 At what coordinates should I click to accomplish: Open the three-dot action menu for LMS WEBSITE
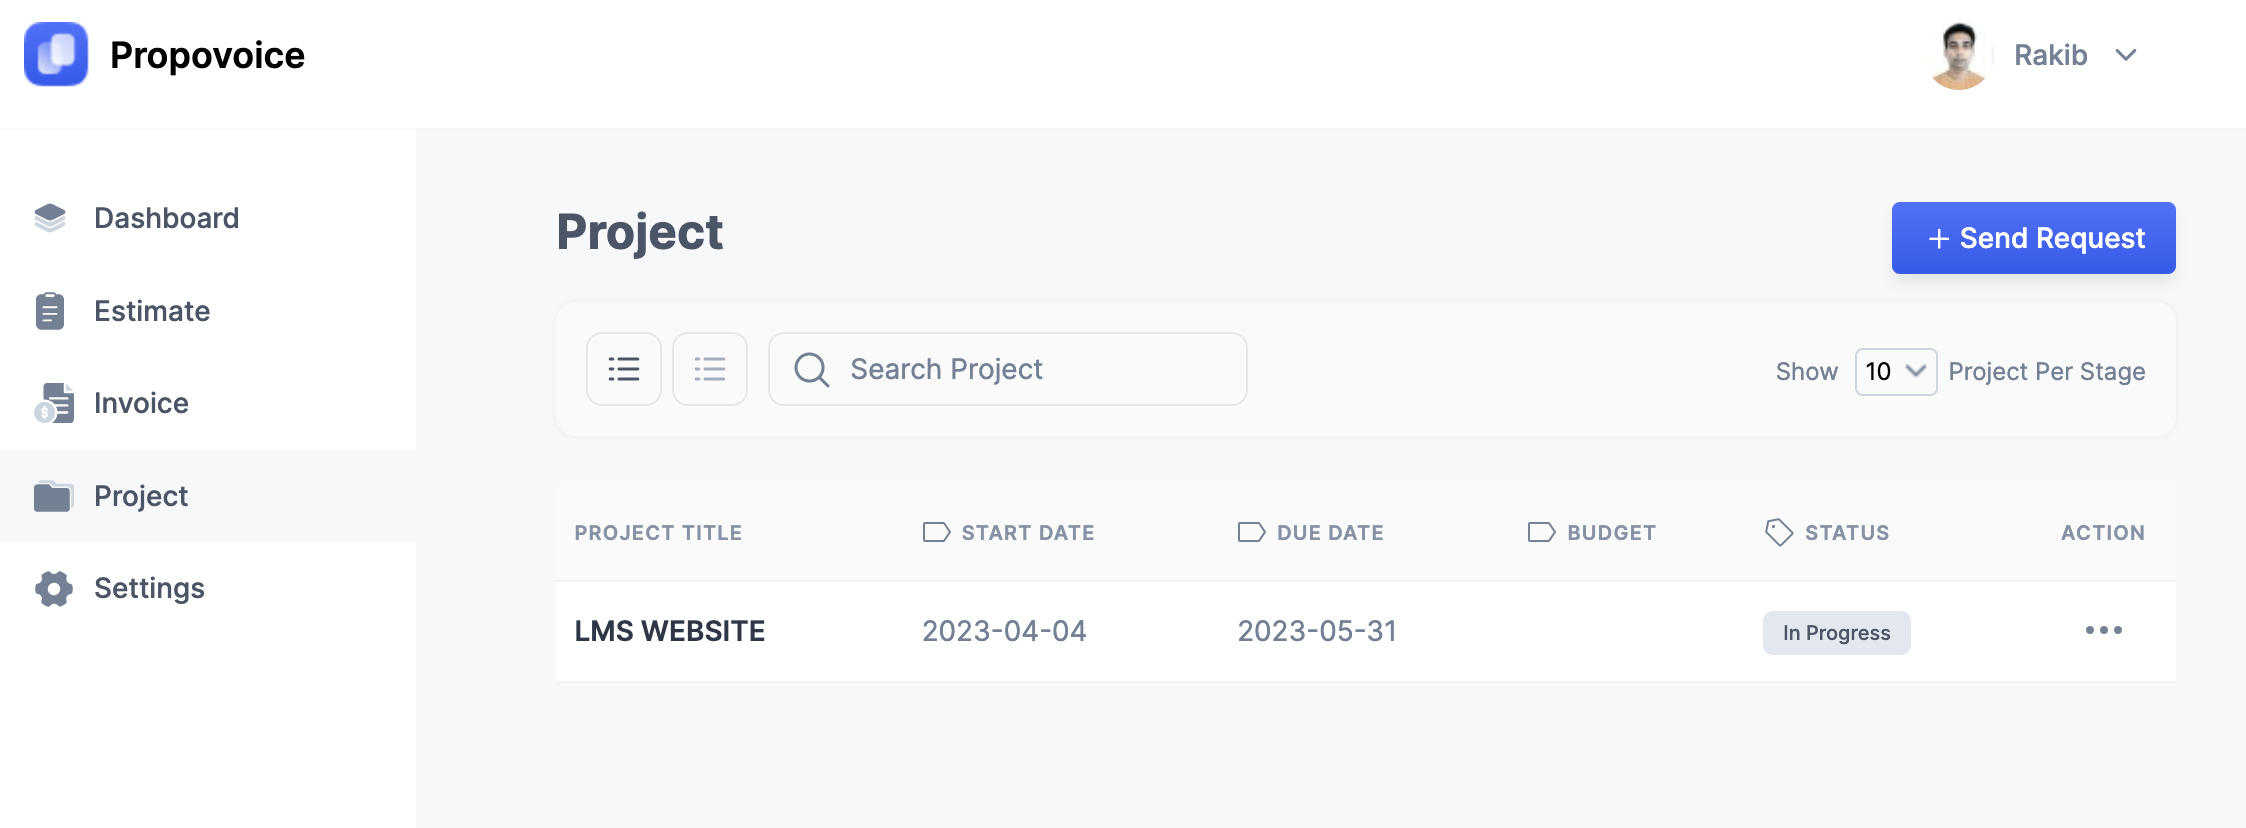[x=2104, y=630]
